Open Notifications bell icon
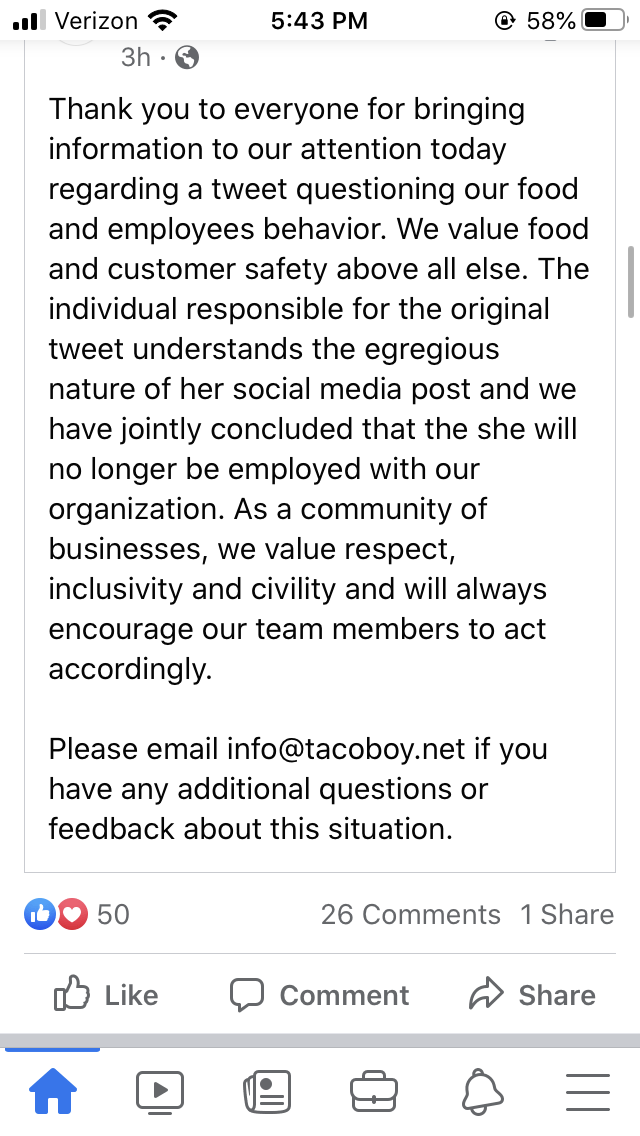Viewport: 640px width, 1136px height. pyautogui.click(x=481, y=1091)
